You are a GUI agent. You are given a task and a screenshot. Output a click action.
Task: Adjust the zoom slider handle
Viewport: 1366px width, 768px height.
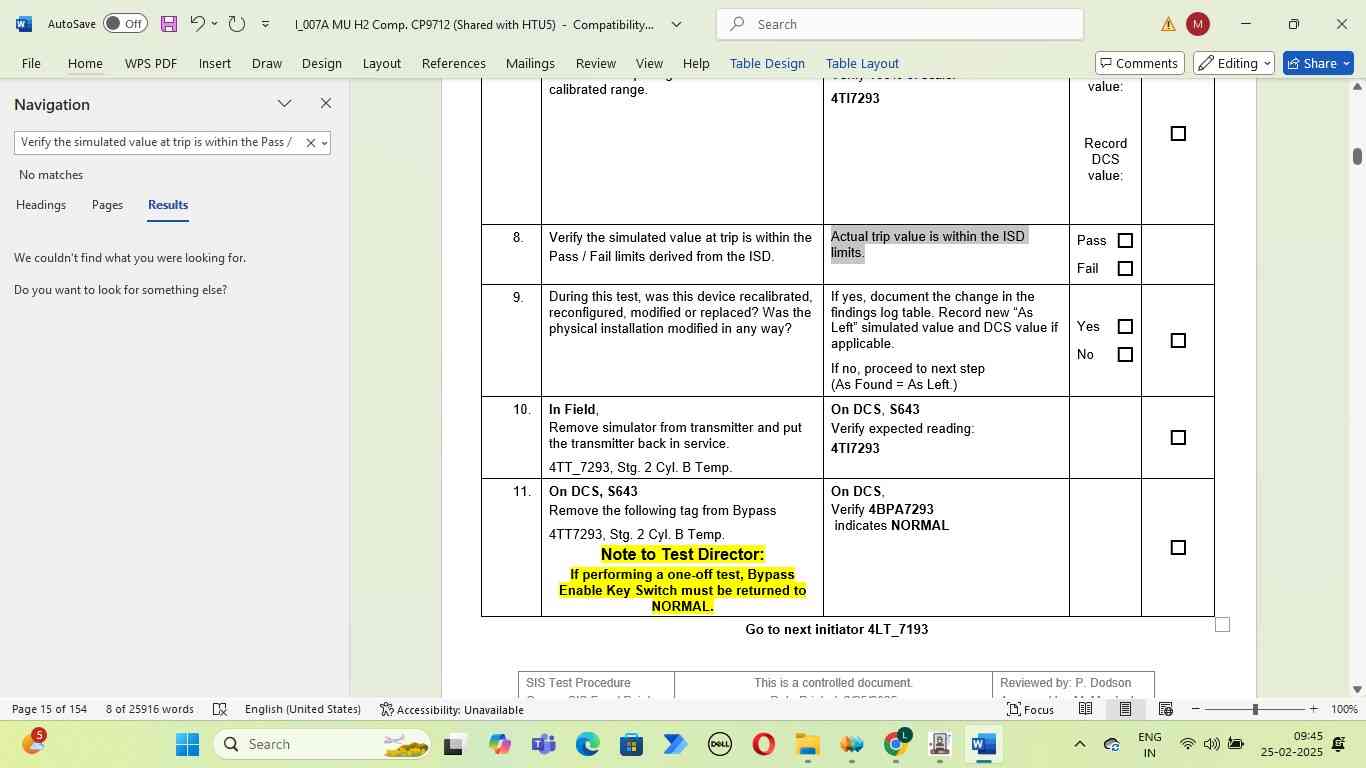(1255, 709)
